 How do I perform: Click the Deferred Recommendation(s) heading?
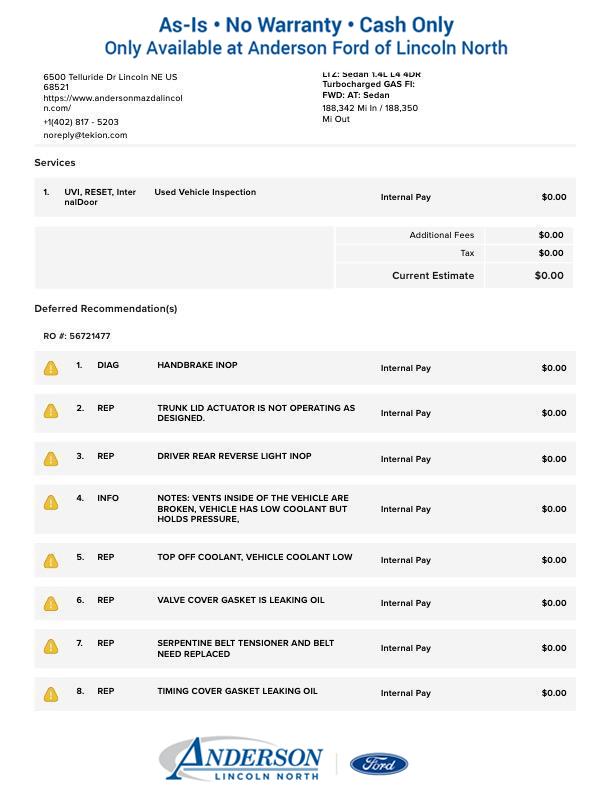click(105, 309)
